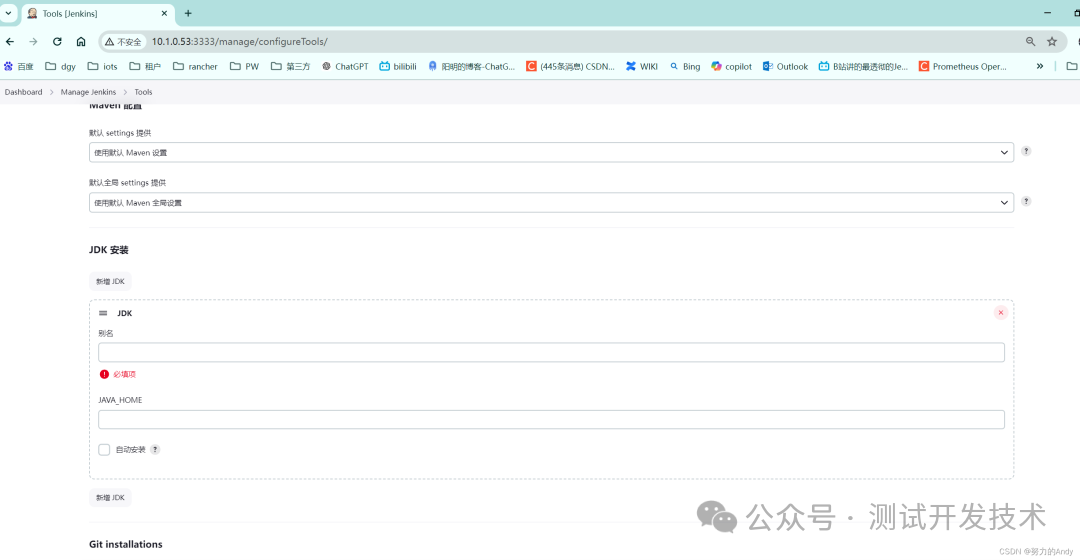Open the Prometheus Oper... bookmark
1080x560 pixels.
coord(963,66)
